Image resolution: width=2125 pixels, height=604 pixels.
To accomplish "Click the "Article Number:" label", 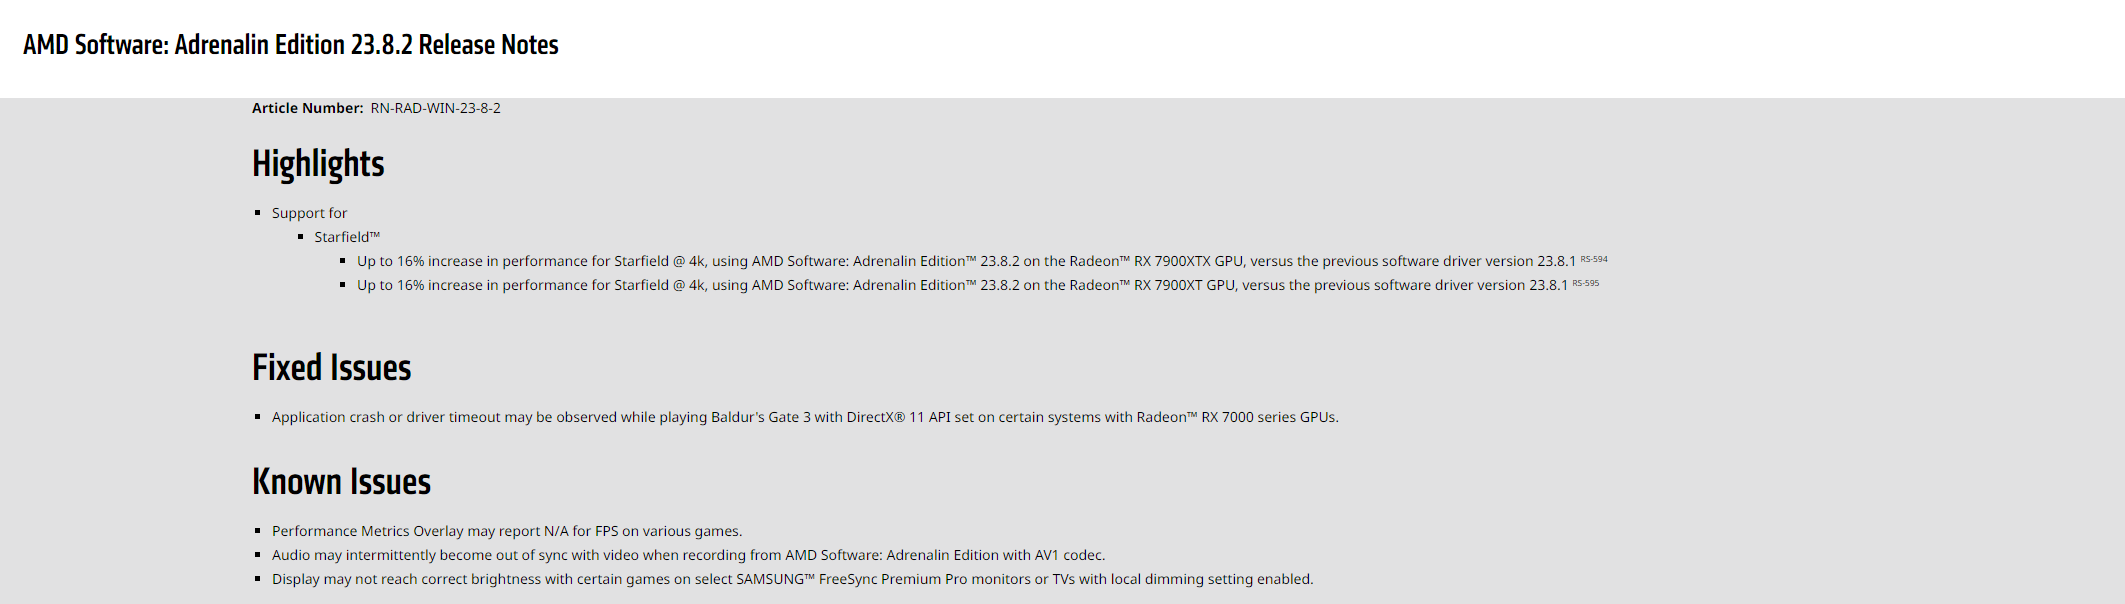I will [x=307, y=108].
